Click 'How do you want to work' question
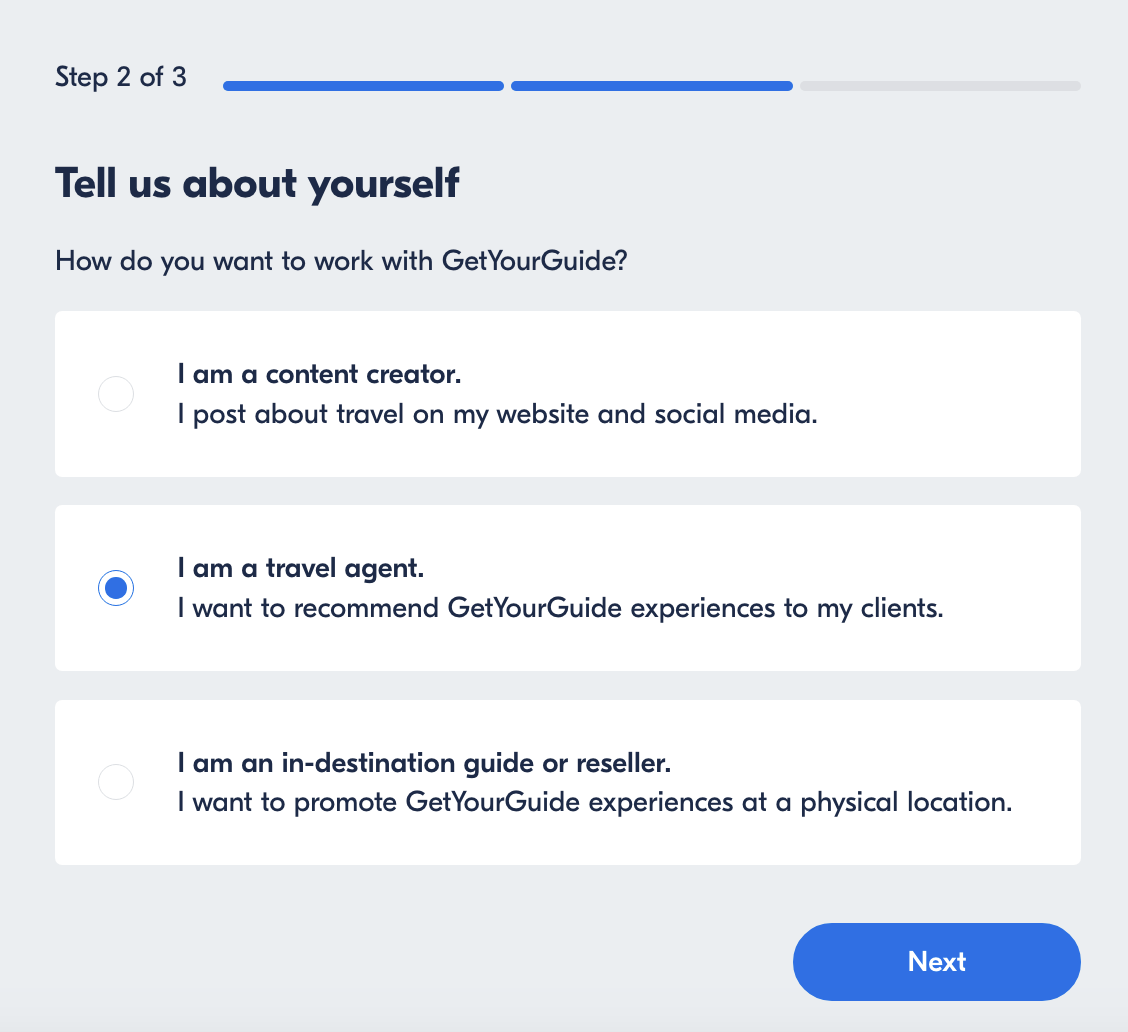The height and width of the screenshot is (1032, 1128). (x=341, y=260)
